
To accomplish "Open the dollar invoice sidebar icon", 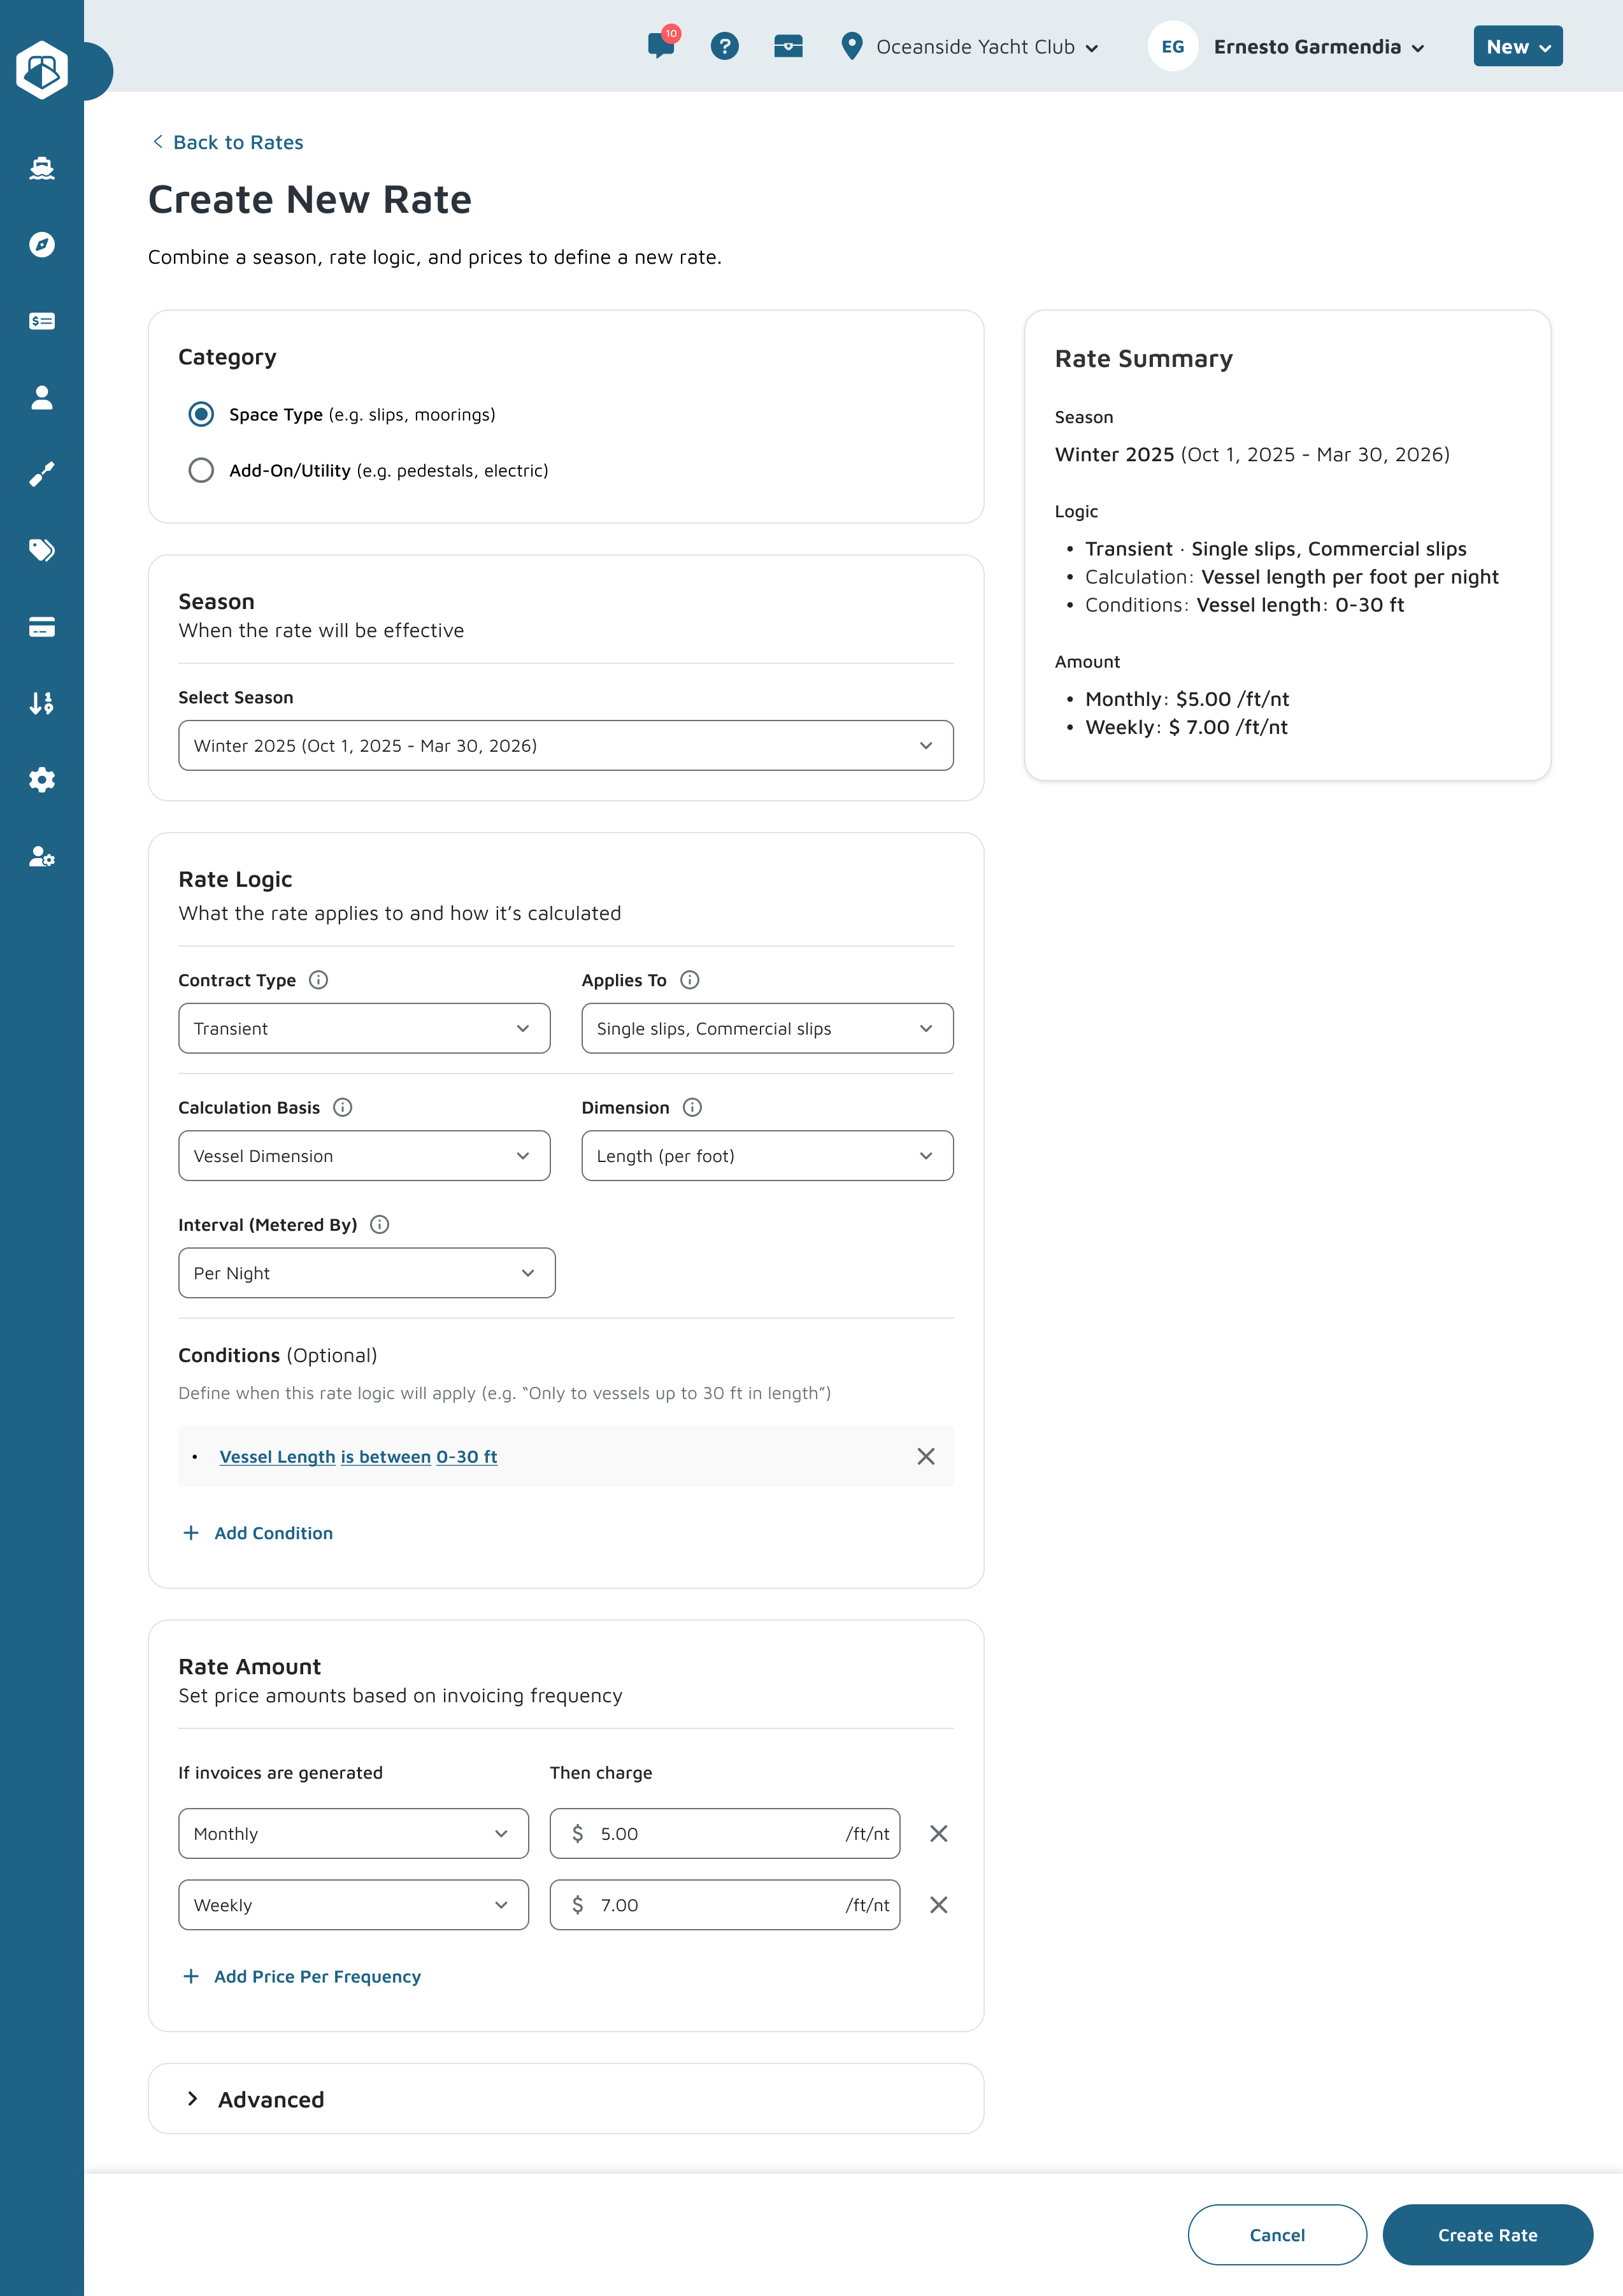I will 42,321.
